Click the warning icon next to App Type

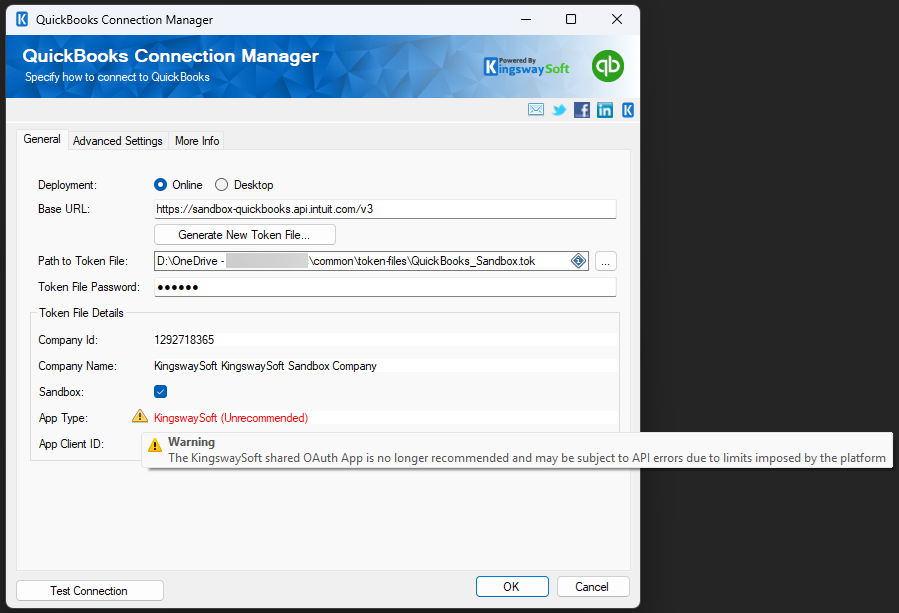[139, 417]
